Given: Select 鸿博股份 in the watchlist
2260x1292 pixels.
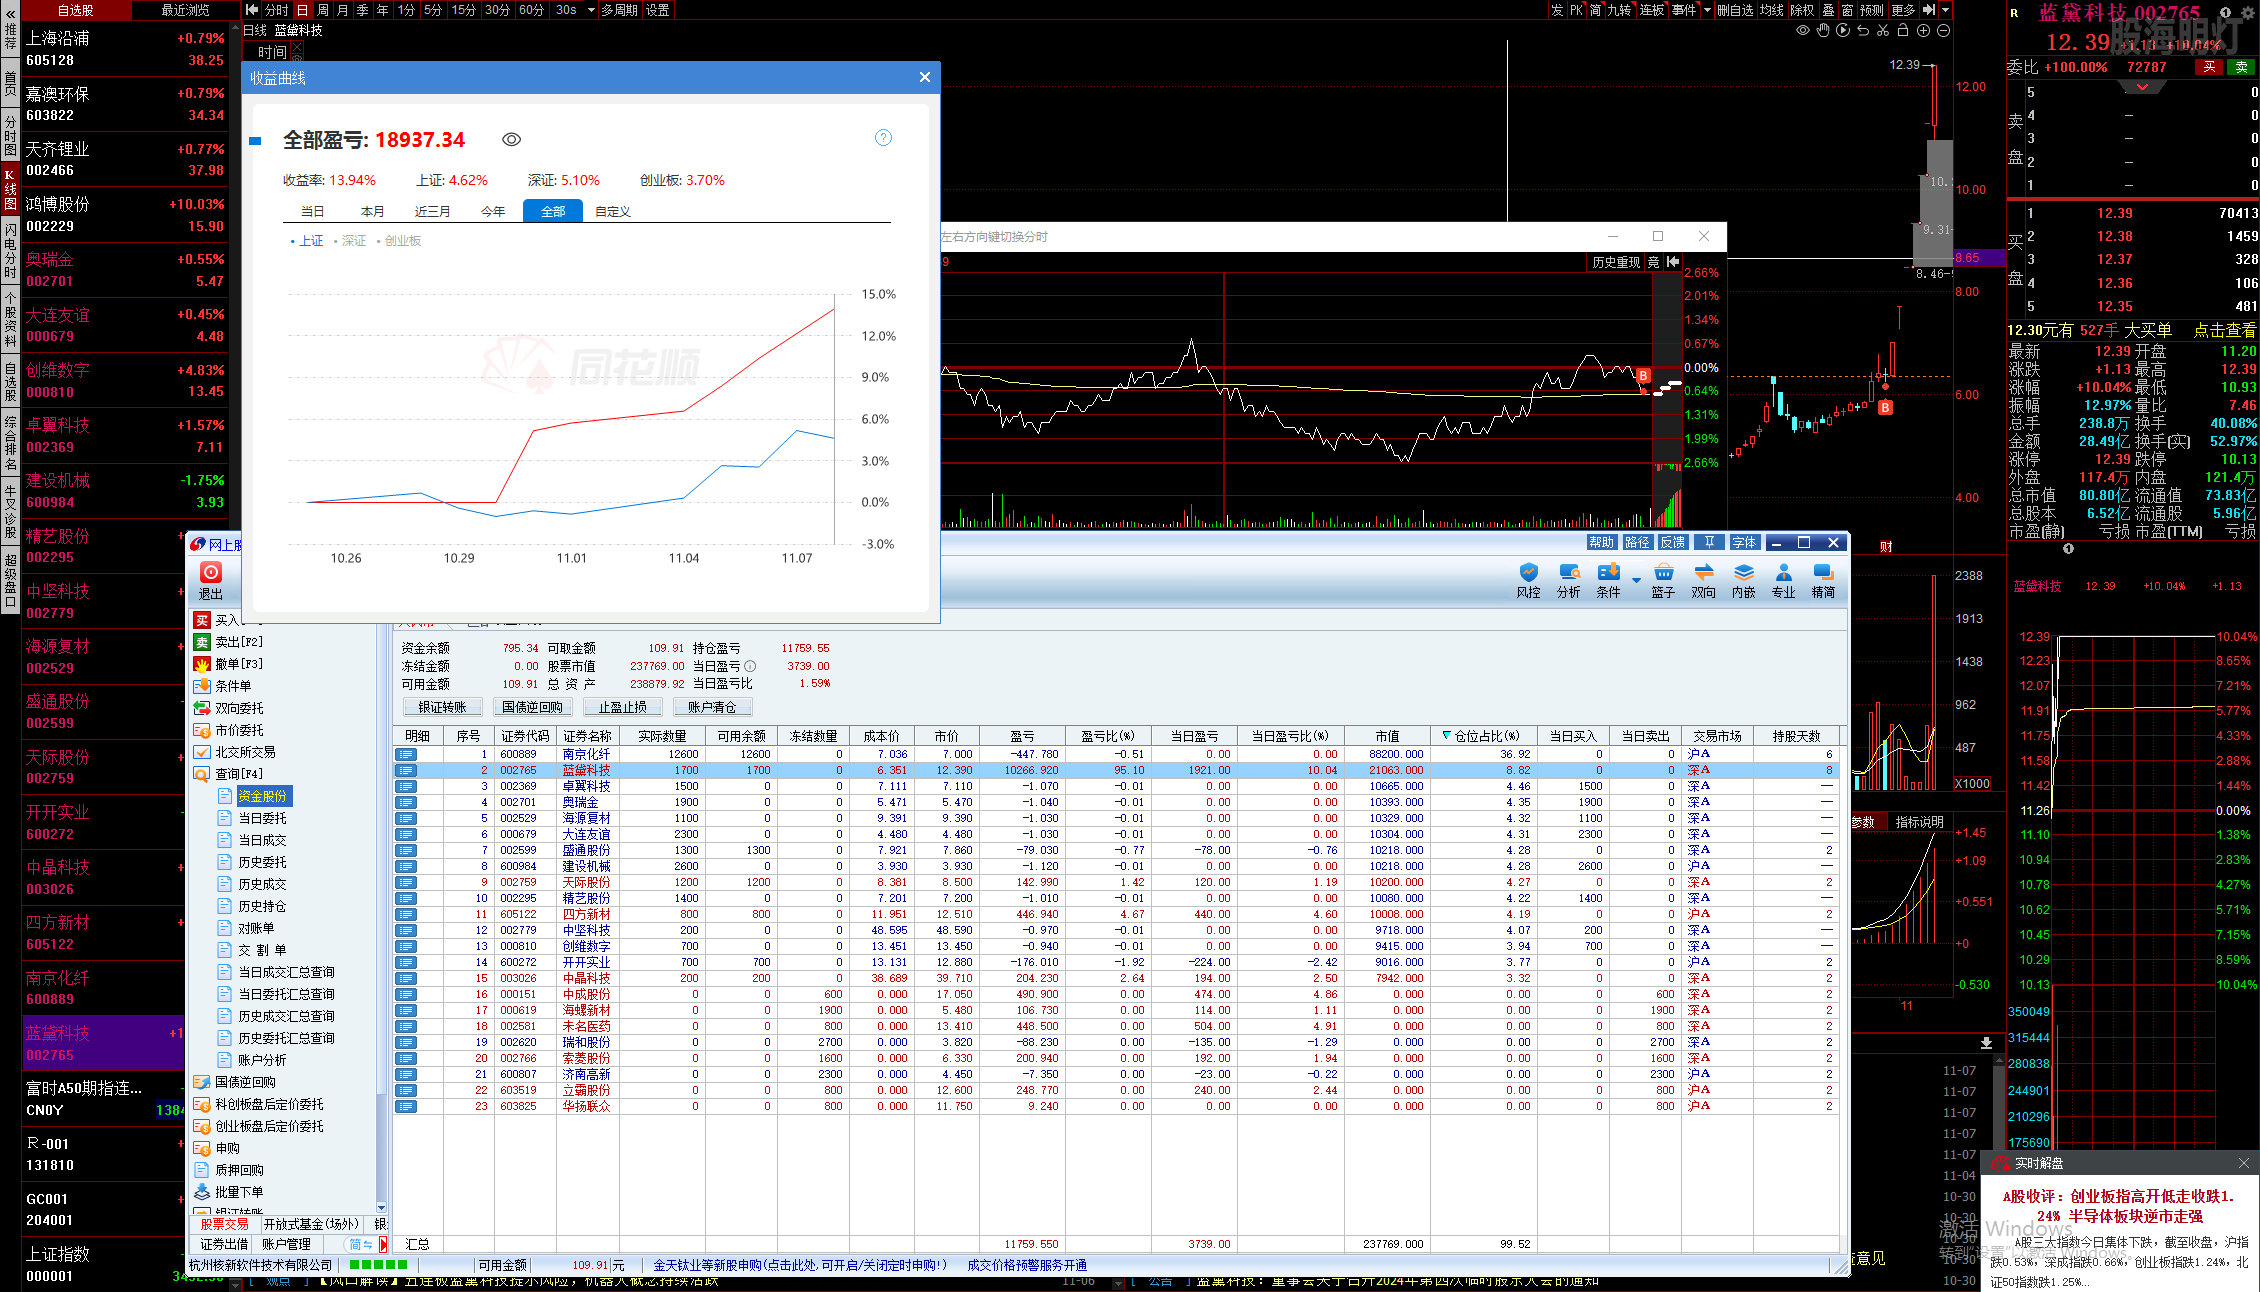Looking at the screenshot, I should click(x=125, y=215).
